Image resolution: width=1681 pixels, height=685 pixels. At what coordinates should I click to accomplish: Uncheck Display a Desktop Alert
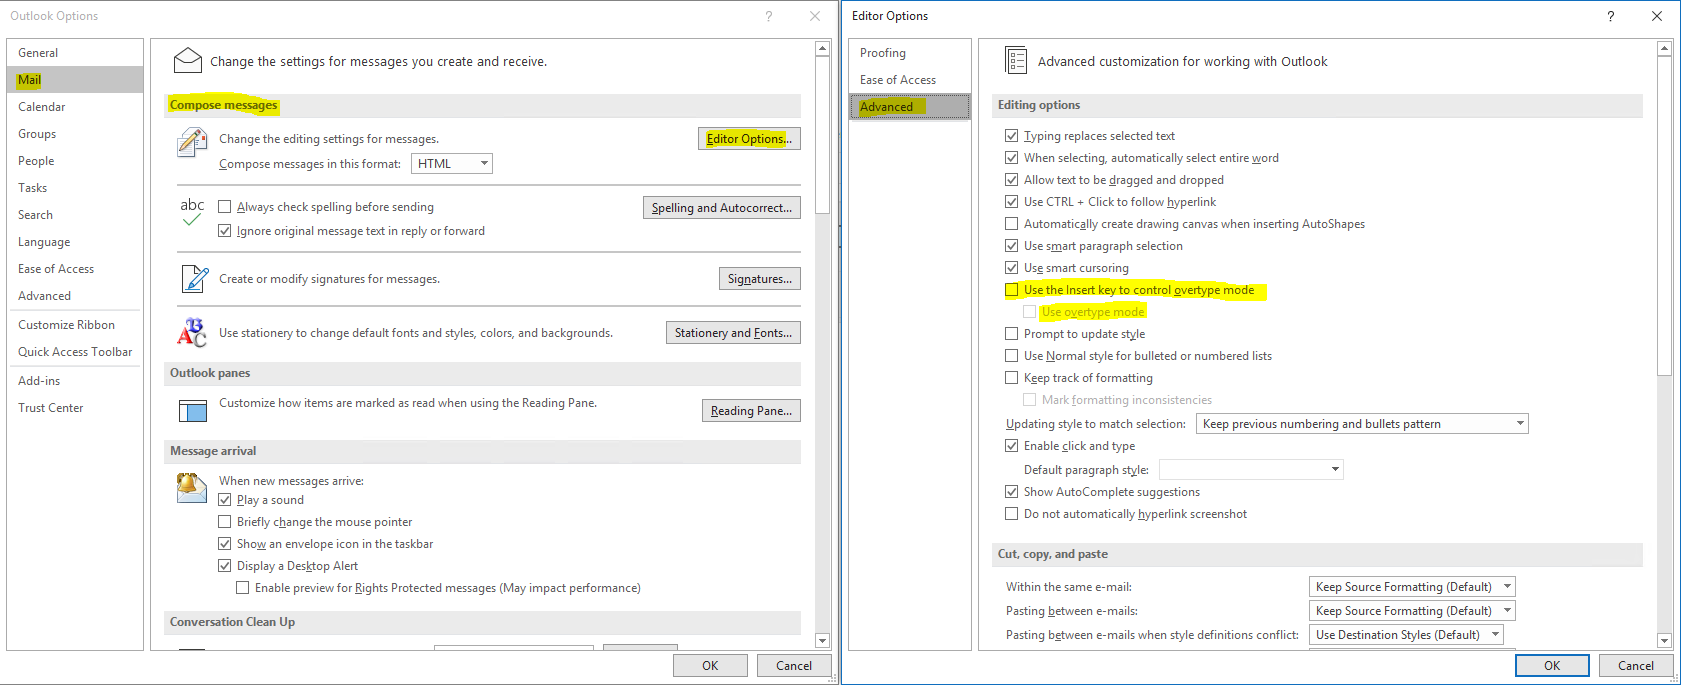click(225, 566)
